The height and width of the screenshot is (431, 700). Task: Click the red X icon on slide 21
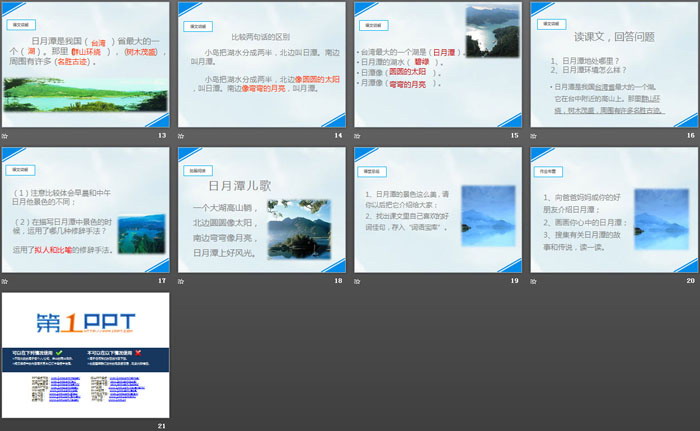tap(137, 353)
